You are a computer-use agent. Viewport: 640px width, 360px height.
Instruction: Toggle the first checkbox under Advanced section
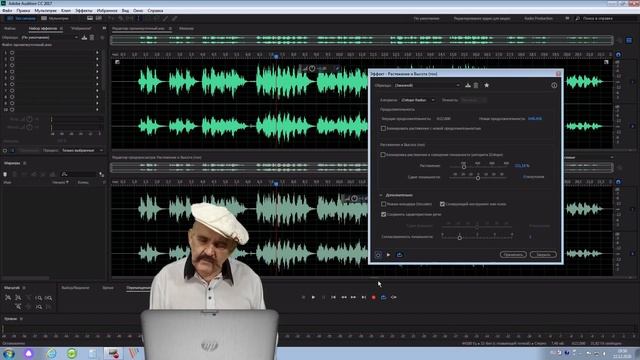(383, 204)
